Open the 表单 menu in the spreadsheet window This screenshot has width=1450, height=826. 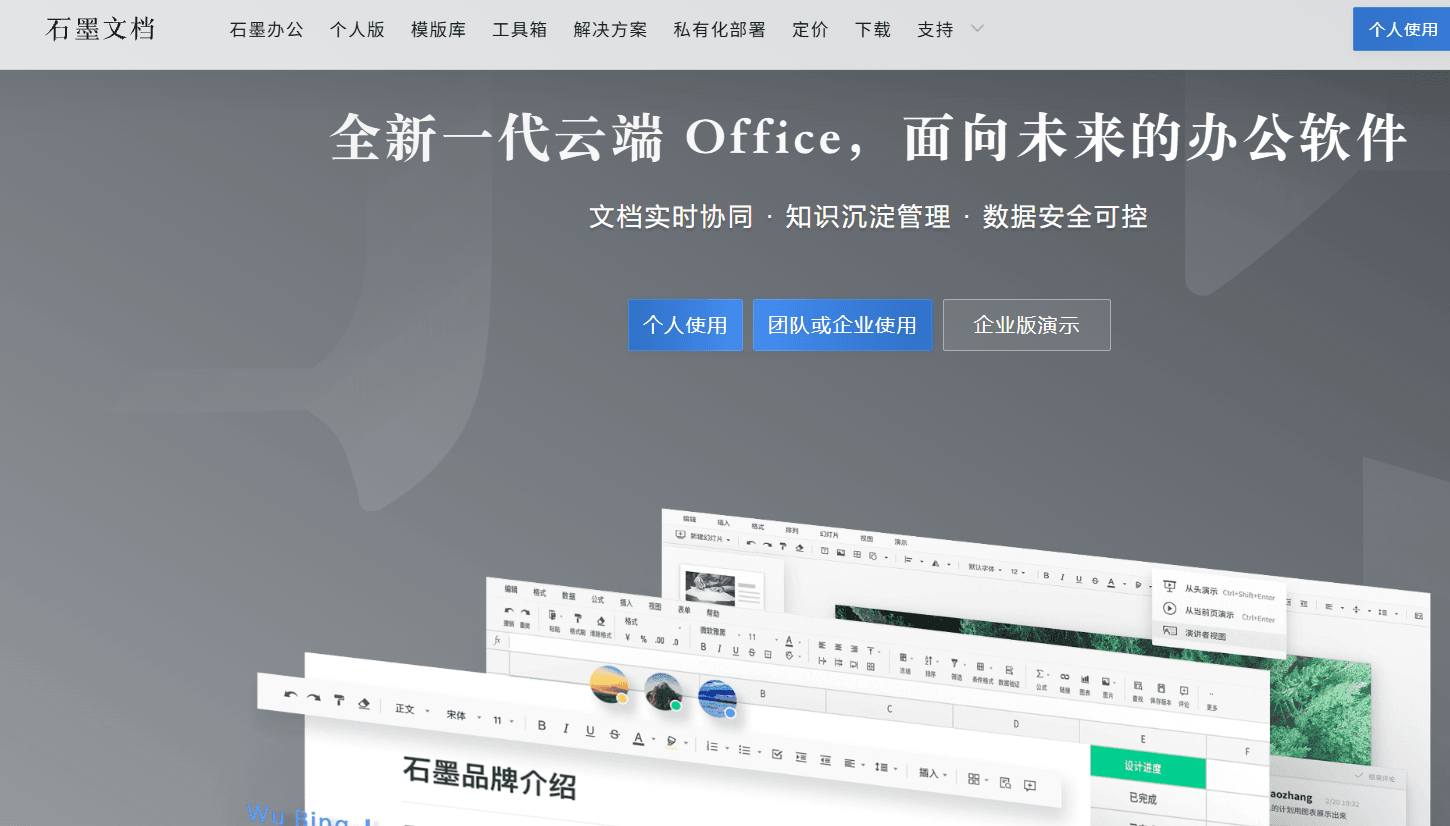[x=684, y=609]
